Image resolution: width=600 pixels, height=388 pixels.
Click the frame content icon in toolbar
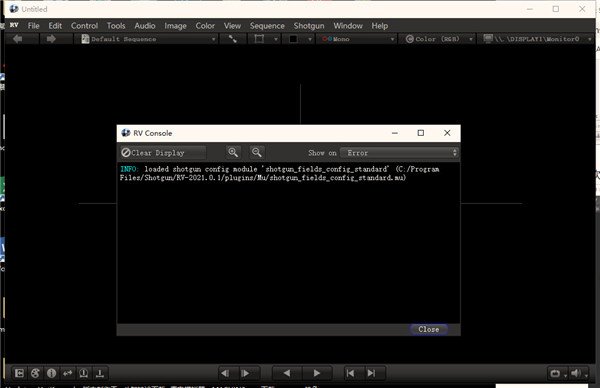coord(259,39)
